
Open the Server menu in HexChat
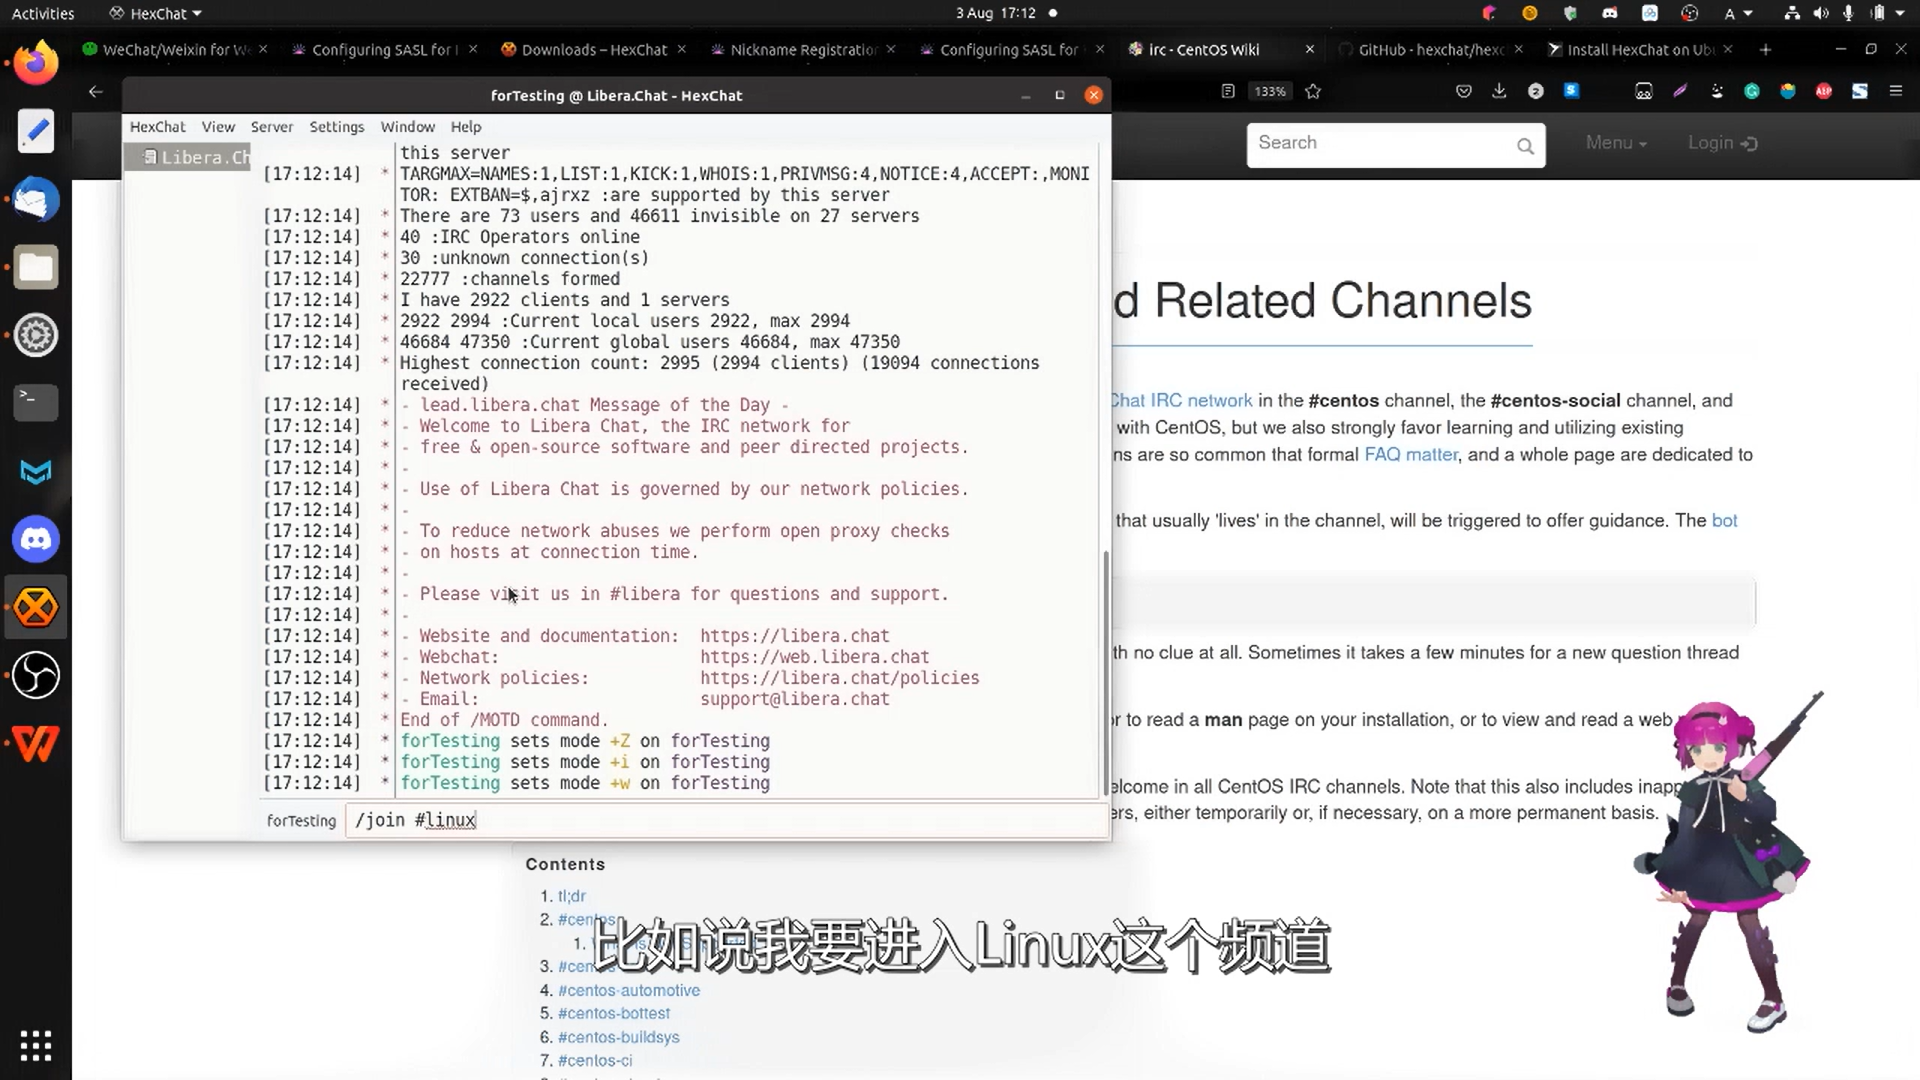272,127
